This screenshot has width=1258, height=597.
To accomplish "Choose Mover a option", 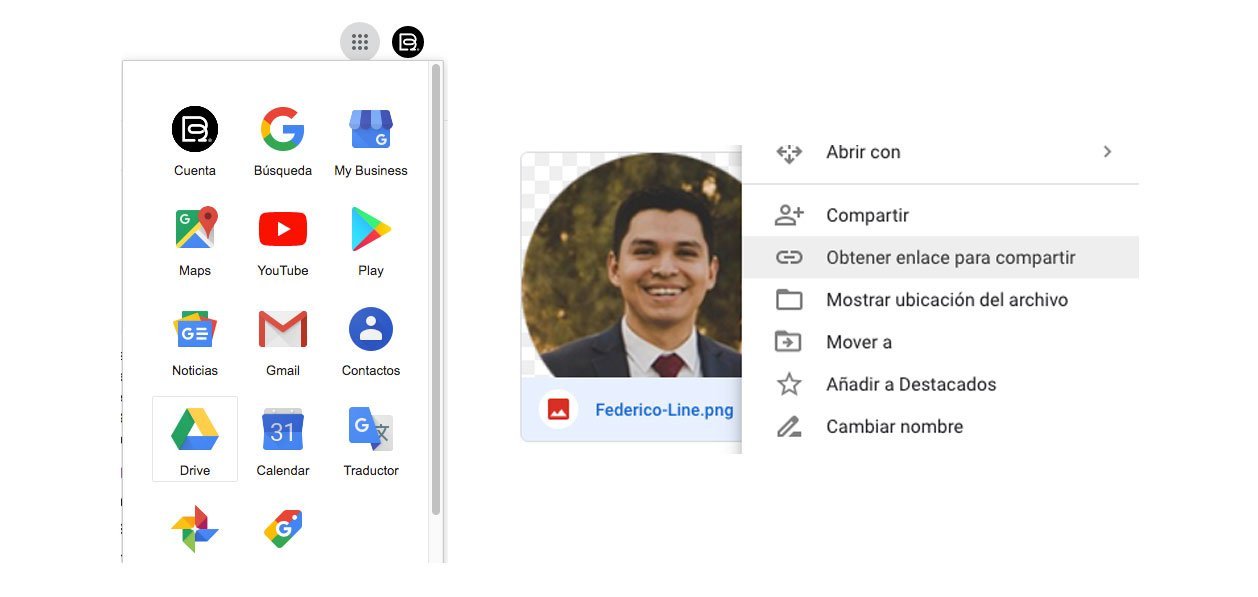I will coord(940,342).
